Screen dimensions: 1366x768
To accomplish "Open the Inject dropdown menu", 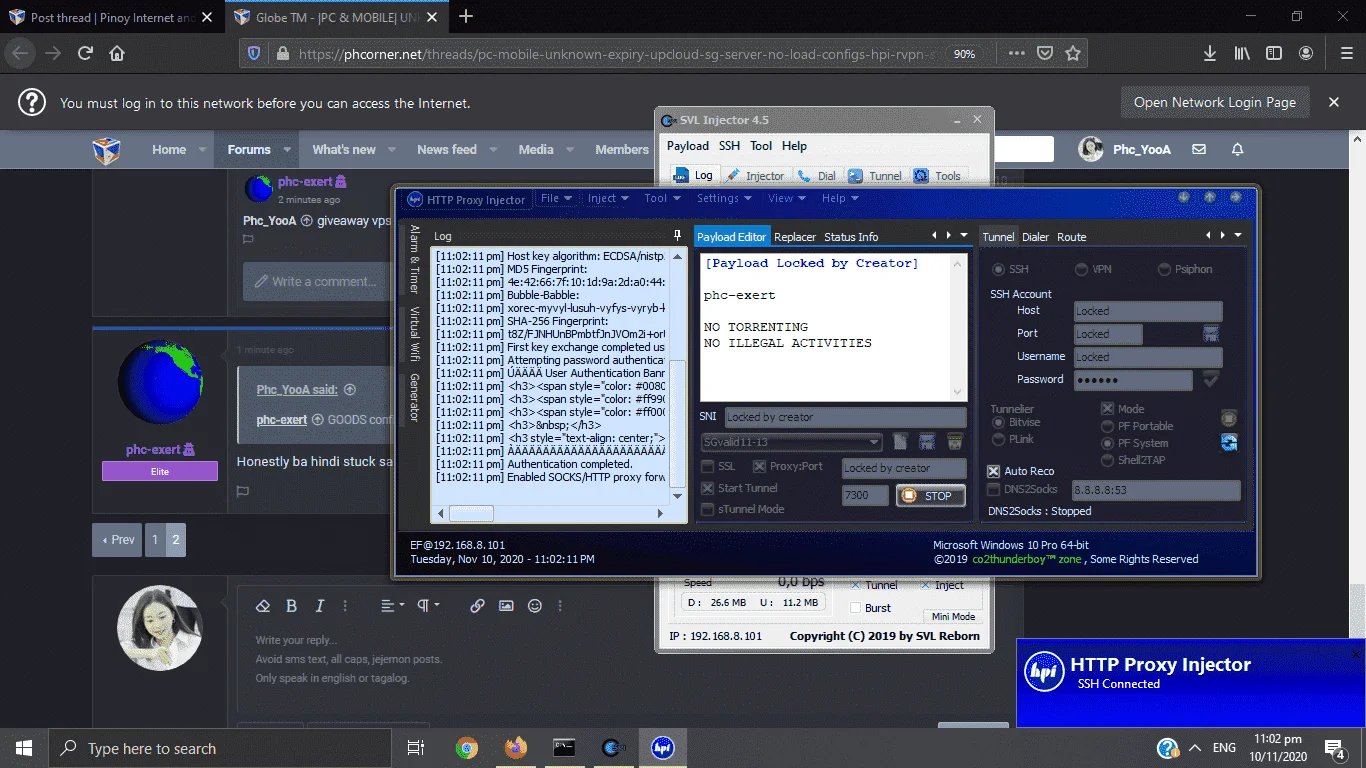I will tap(608, 198).
